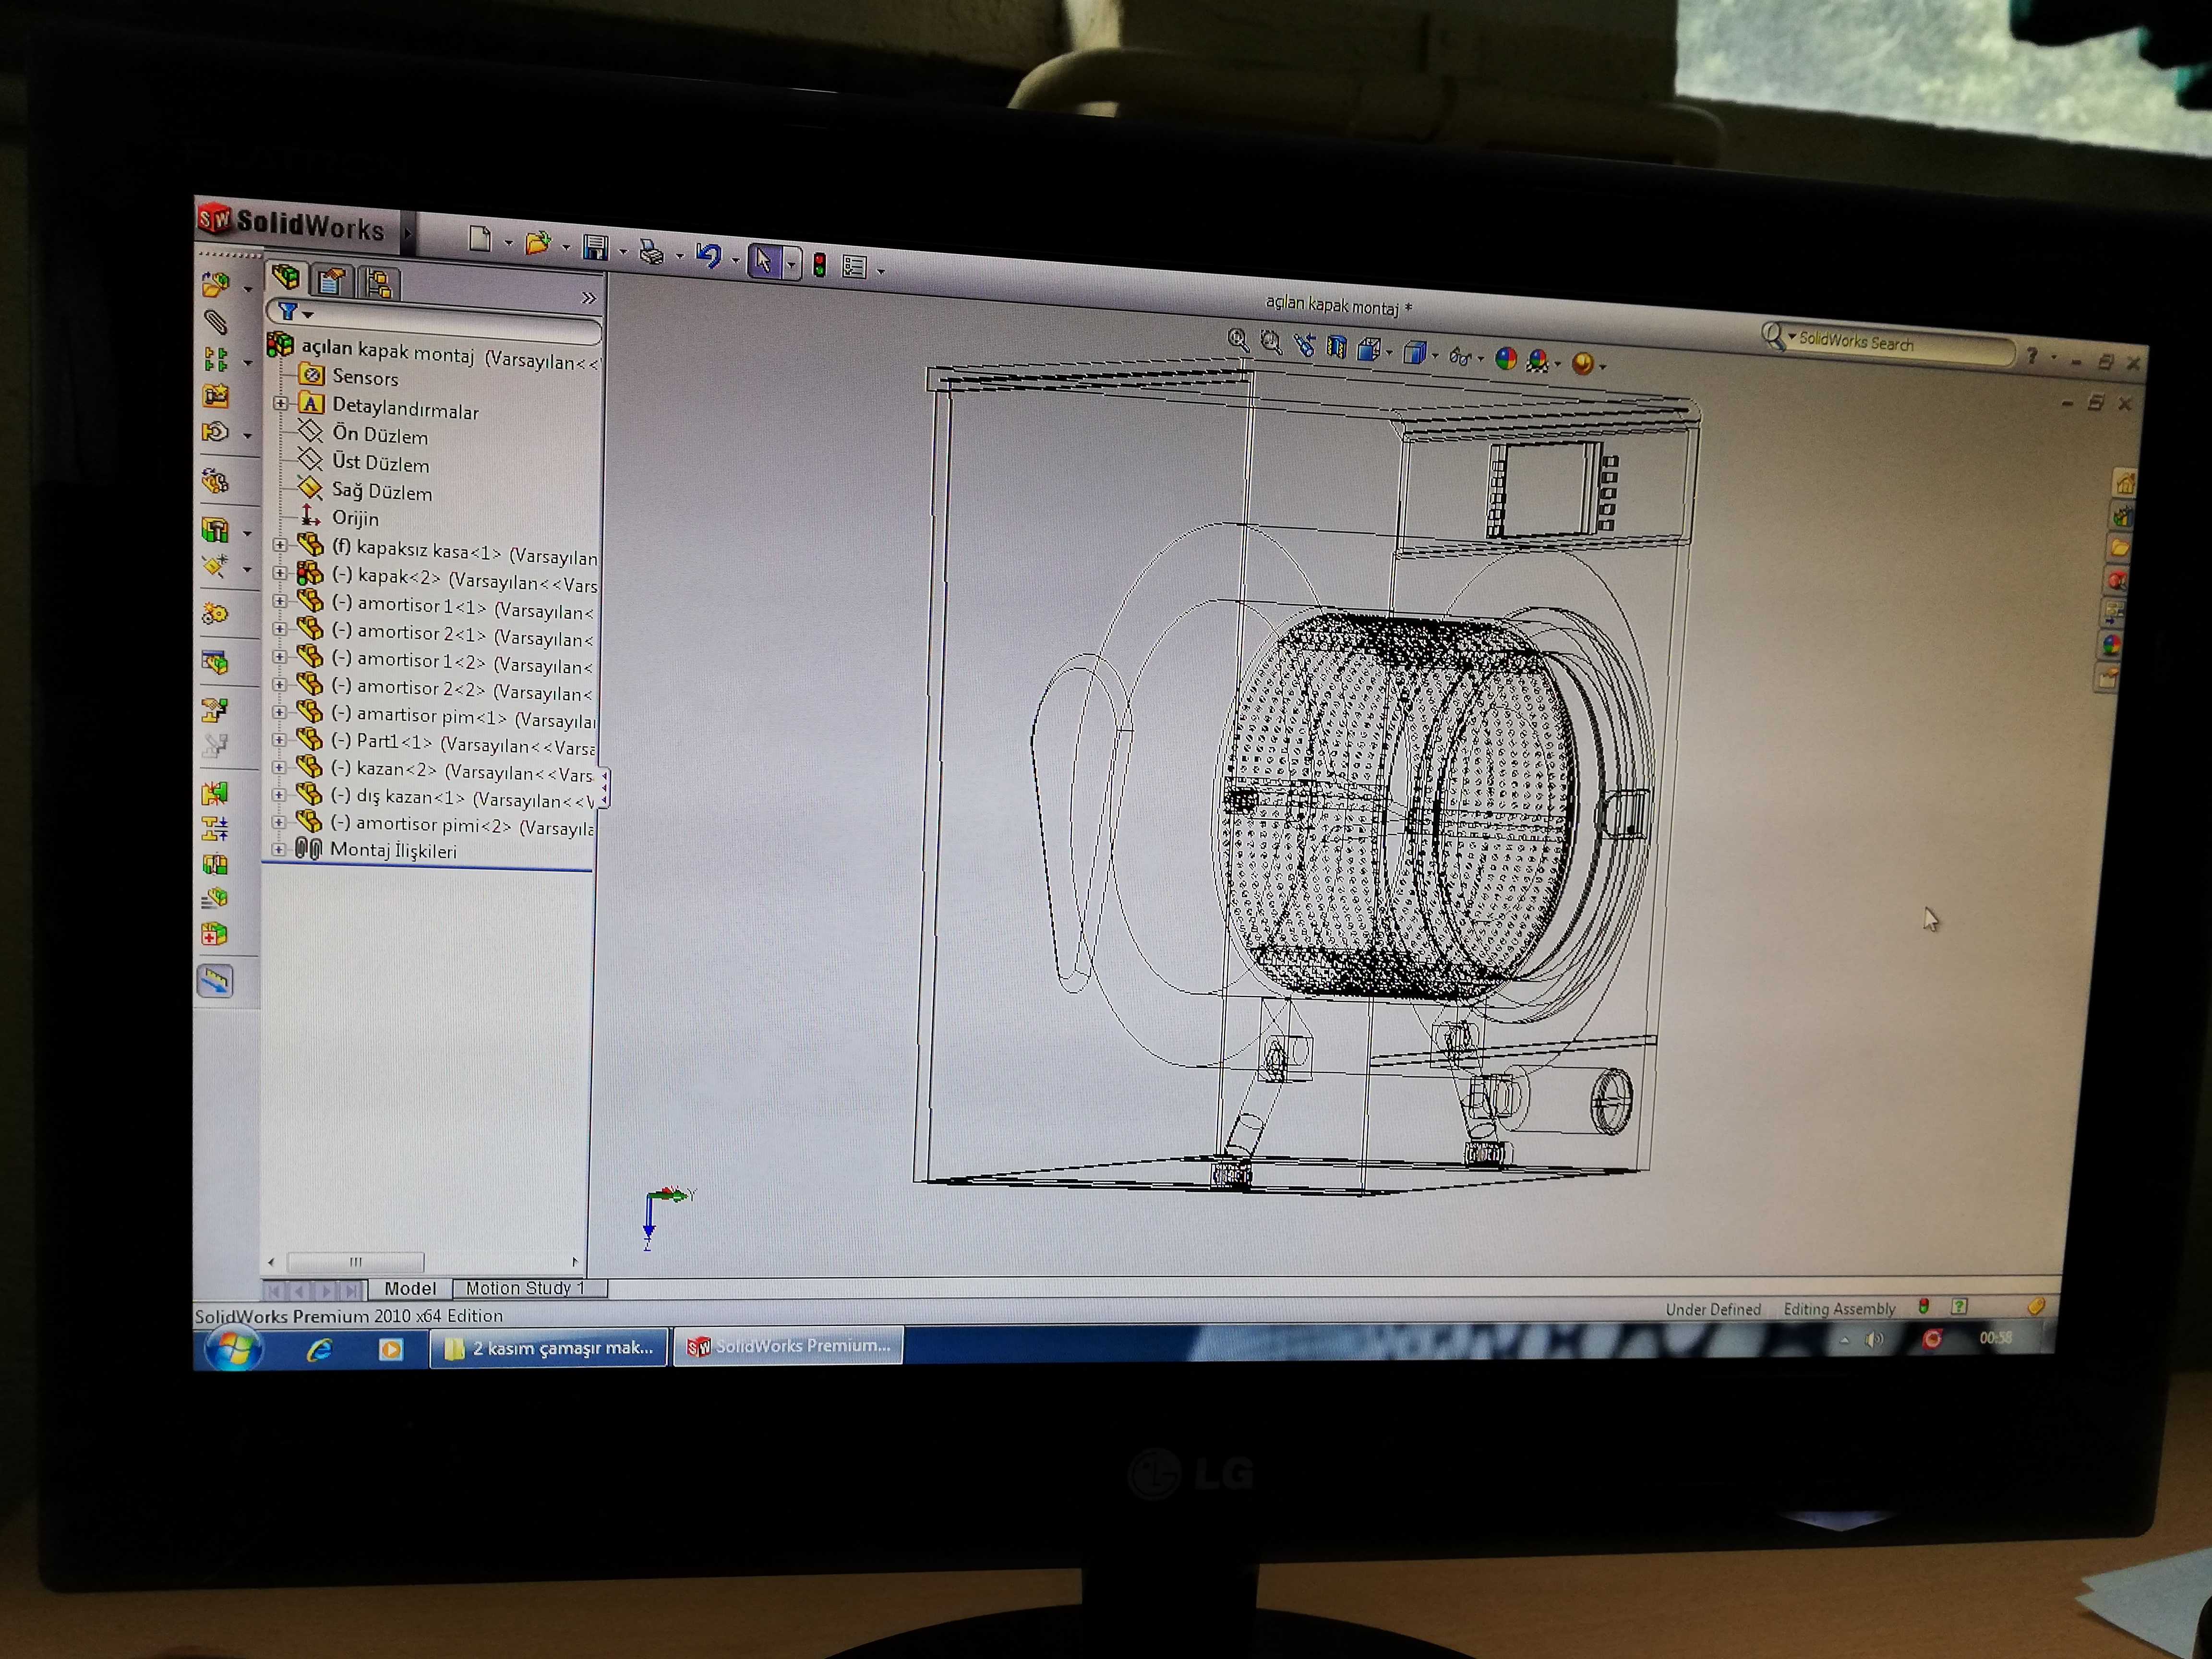Image resolution: width=2212 pixels, height=1659 pixels.
Task: Click the Edit Appearance color sphere
Action: [x=1506, y=358]
